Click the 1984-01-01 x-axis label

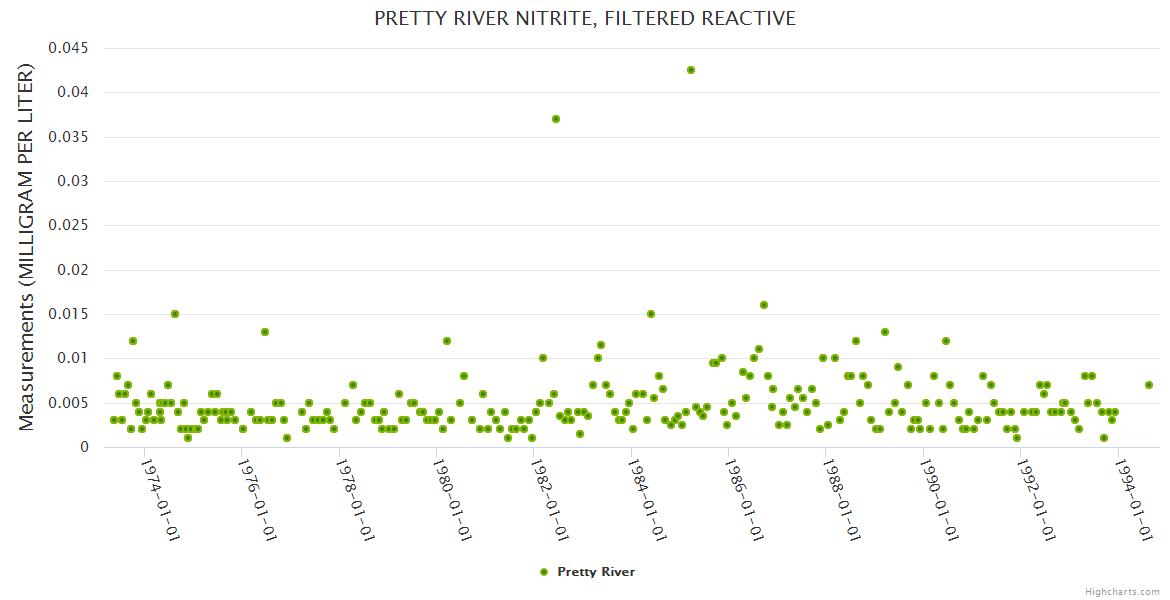647,500
